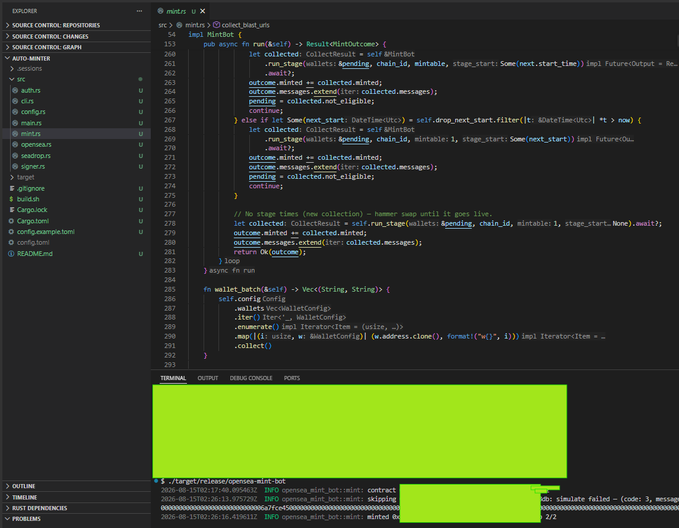This screenshot has height=528, width=679.
Task: Switch to the Debug Console tab
Action: pos(251,378)
